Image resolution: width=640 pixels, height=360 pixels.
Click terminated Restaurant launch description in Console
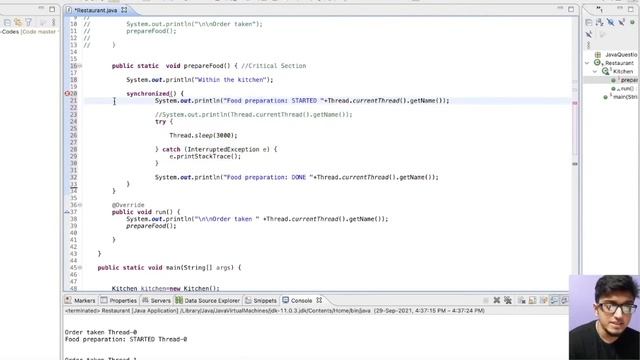[x=274, y=311]
